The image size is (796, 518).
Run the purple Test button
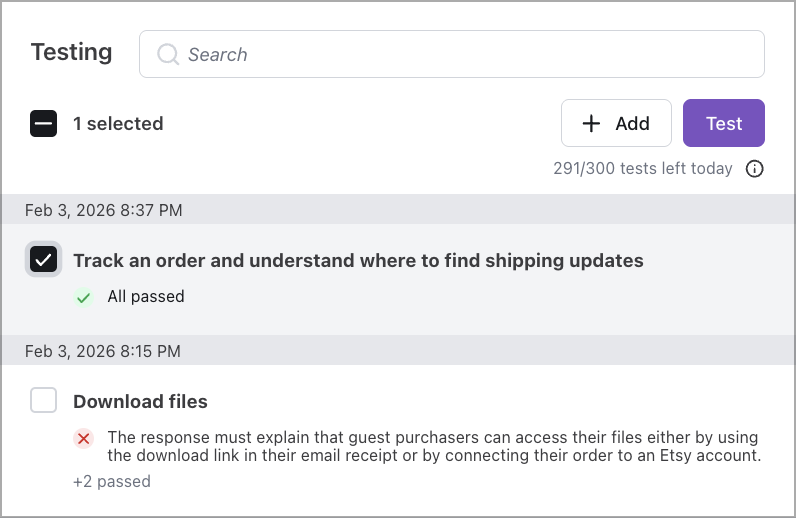[723, 123]
